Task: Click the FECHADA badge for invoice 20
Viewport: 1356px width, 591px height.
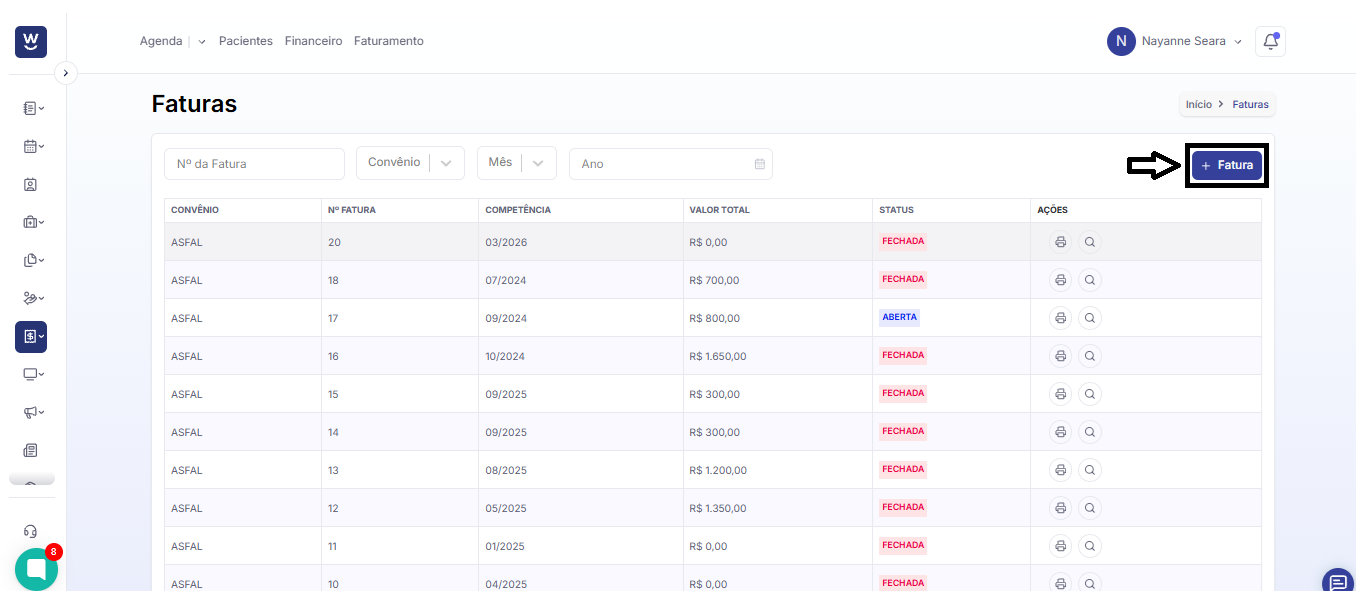Action: point(903,241)
